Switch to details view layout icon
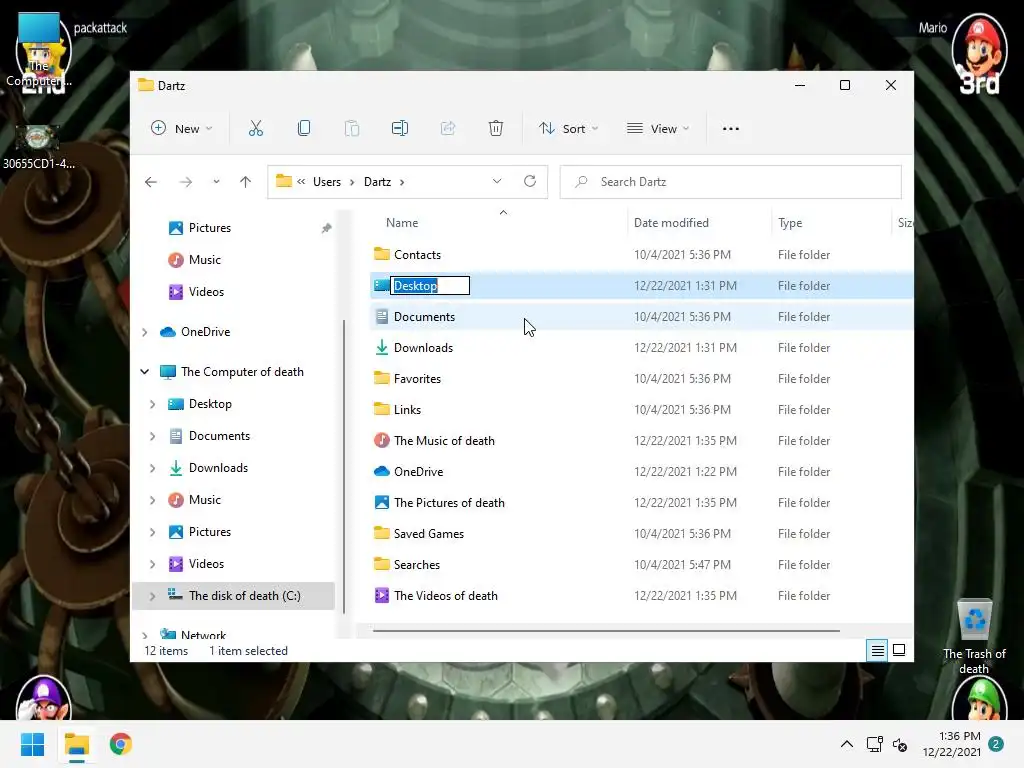Image resolution: width=1024 pixels, height=768 pixels. pyautogui.click(x=877, y=650)
